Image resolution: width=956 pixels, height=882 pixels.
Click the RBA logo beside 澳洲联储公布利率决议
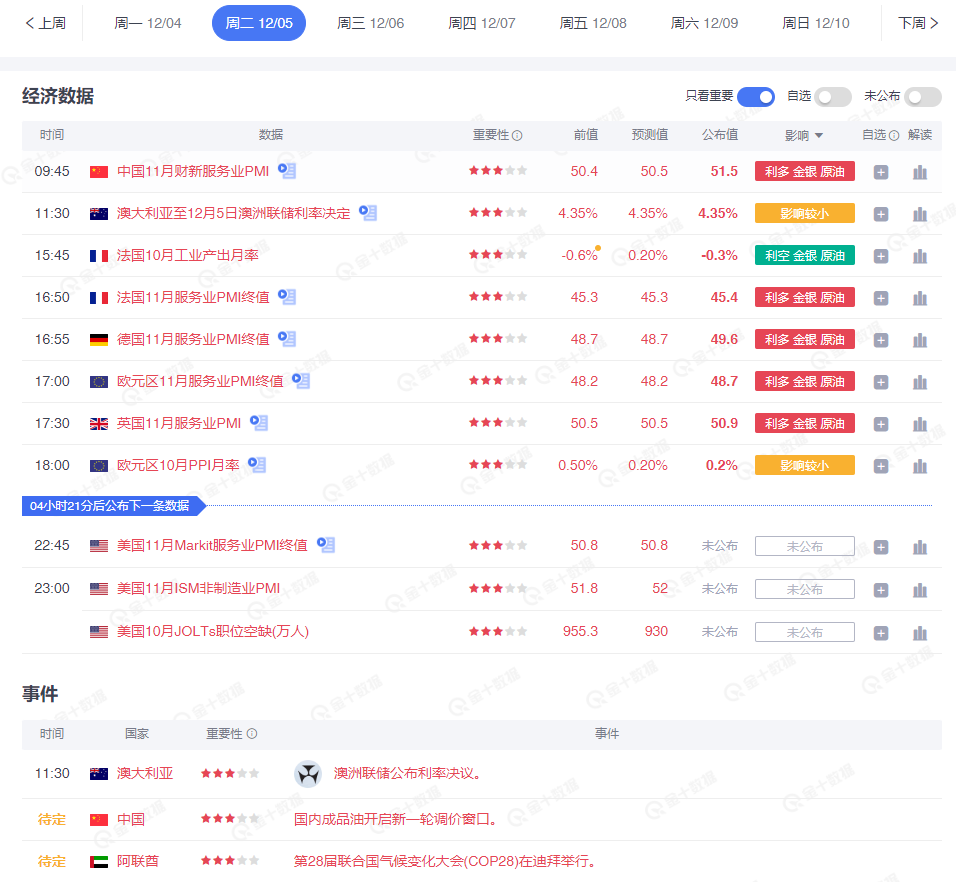point(307,775)
